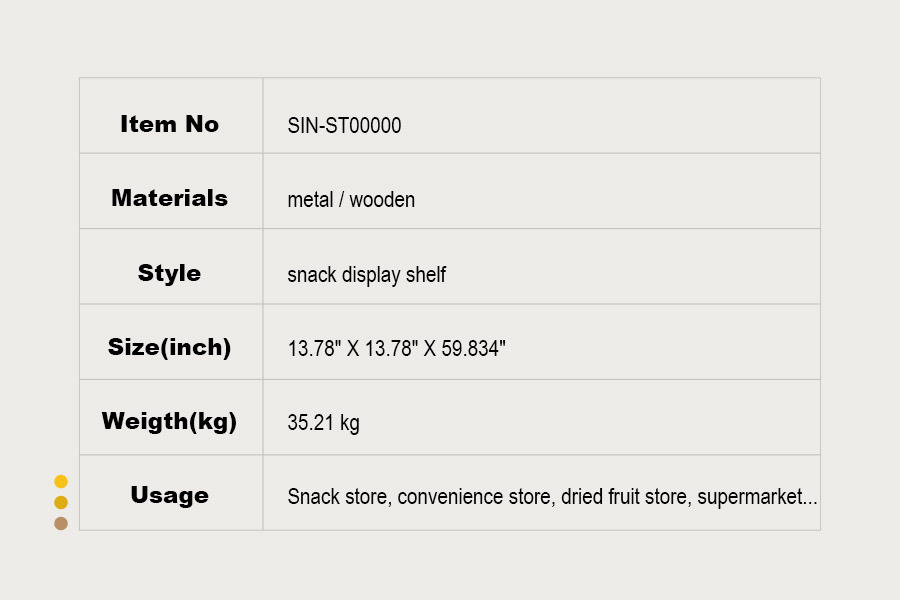
Task: Click the SIN-ST00000 item number value
Action: tap(344, 125)
